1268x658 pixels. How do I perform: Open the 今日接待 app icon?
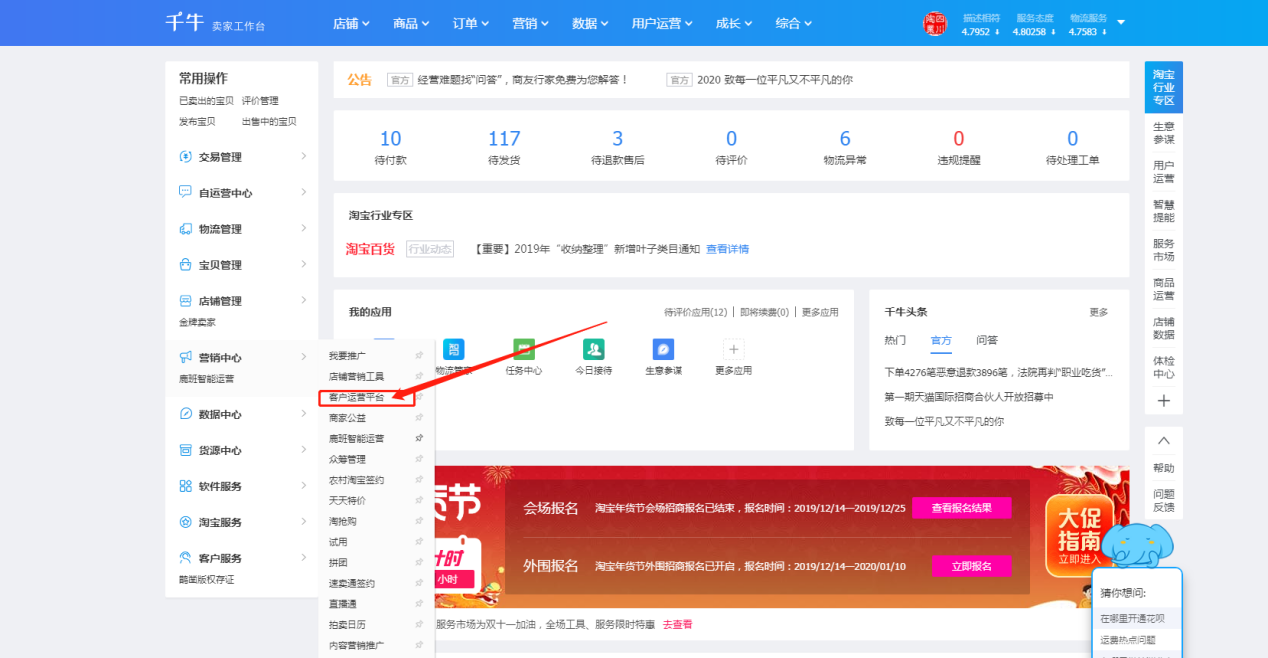tap(594, 349)
